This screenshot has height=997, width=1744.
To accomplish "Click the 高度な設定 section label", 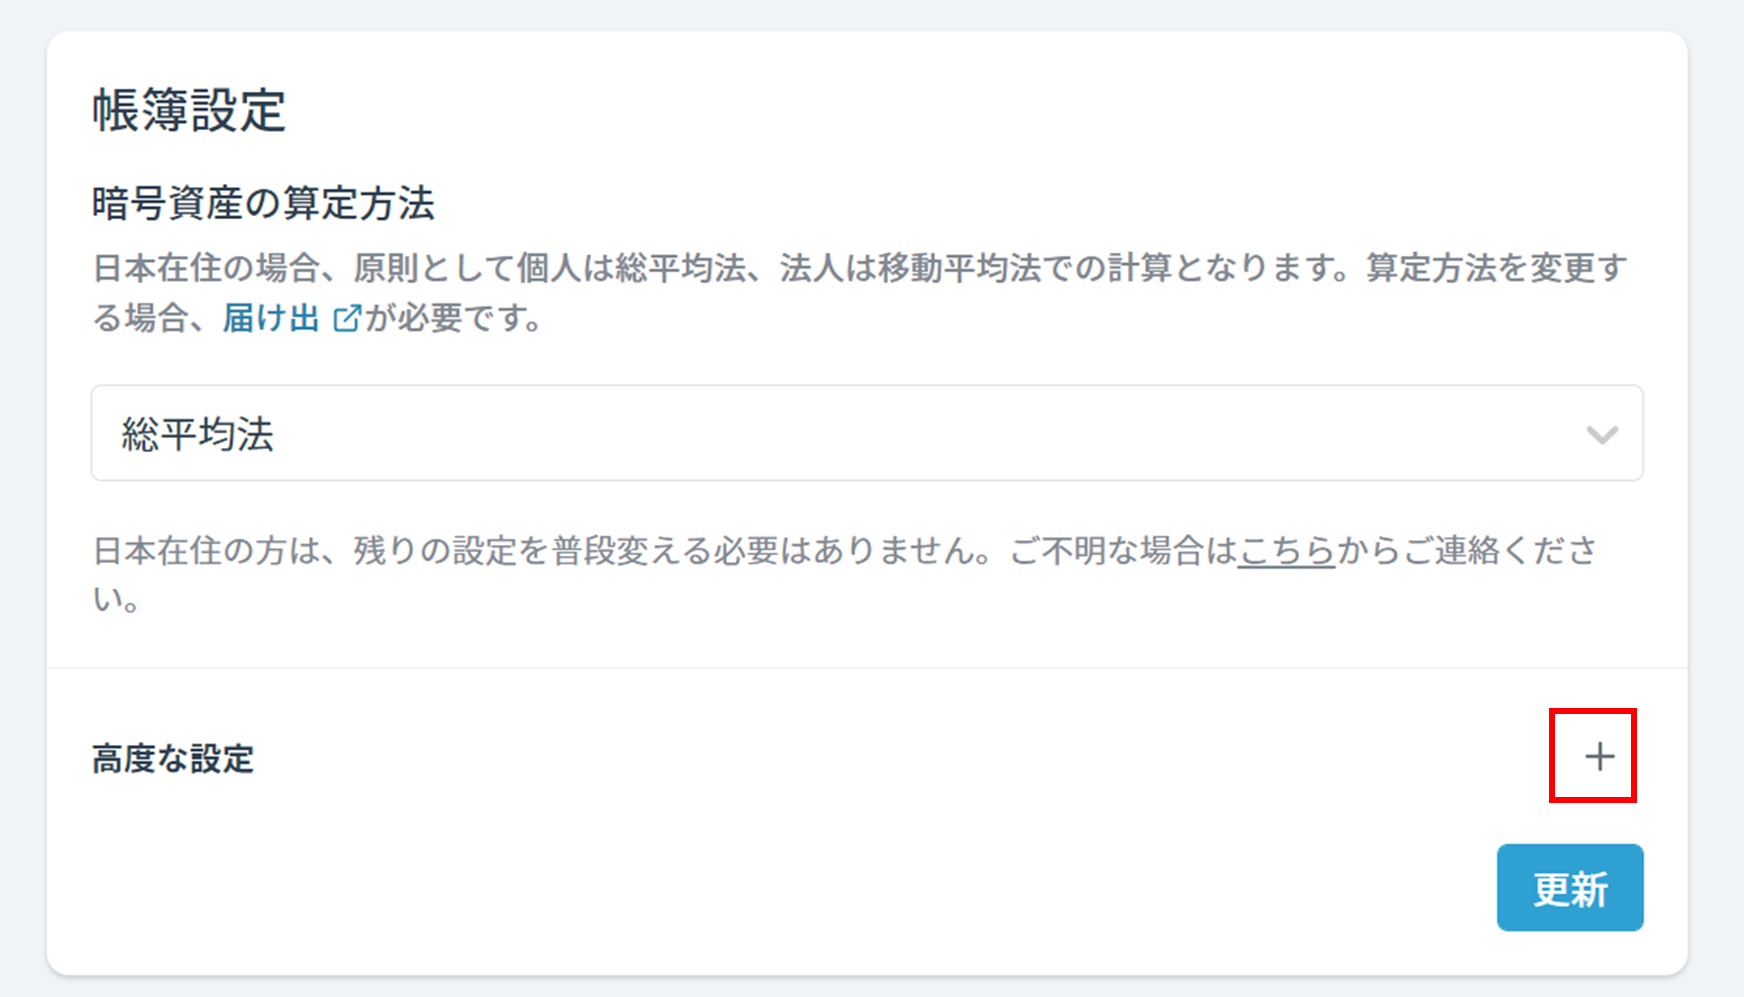I will [x=173, y=759].
